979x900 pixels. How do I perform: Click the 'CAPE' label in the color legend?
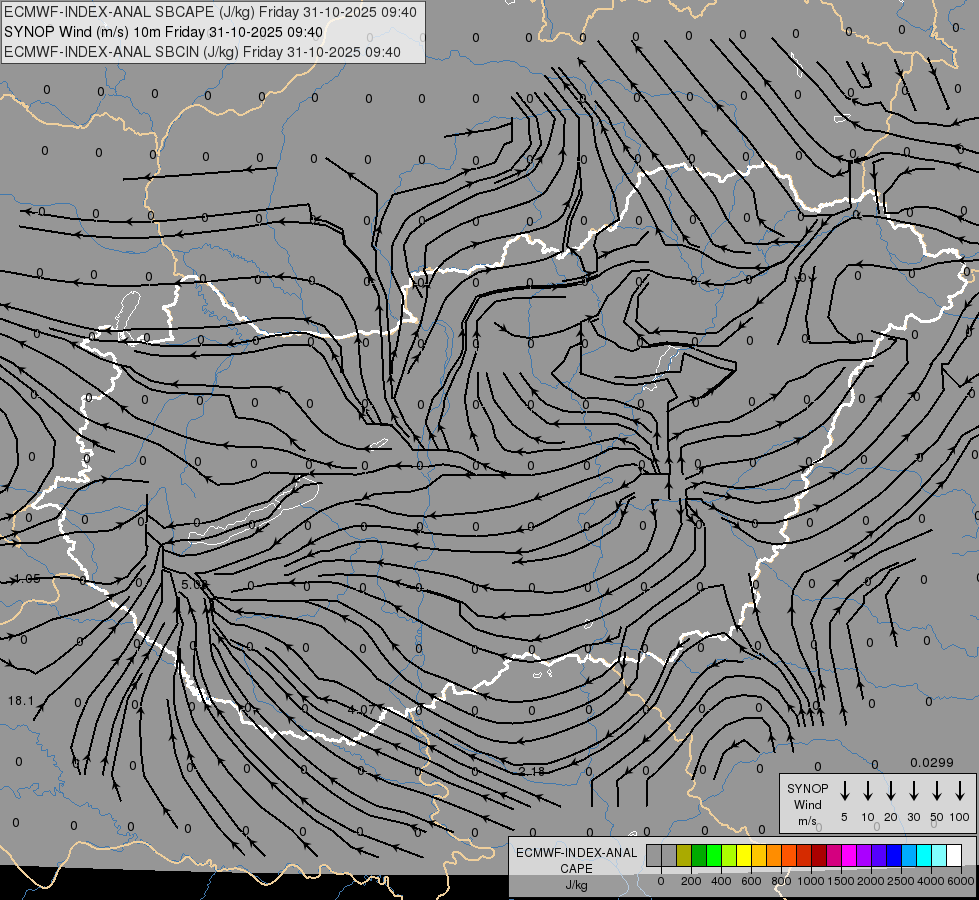click(x=576, y=869)
